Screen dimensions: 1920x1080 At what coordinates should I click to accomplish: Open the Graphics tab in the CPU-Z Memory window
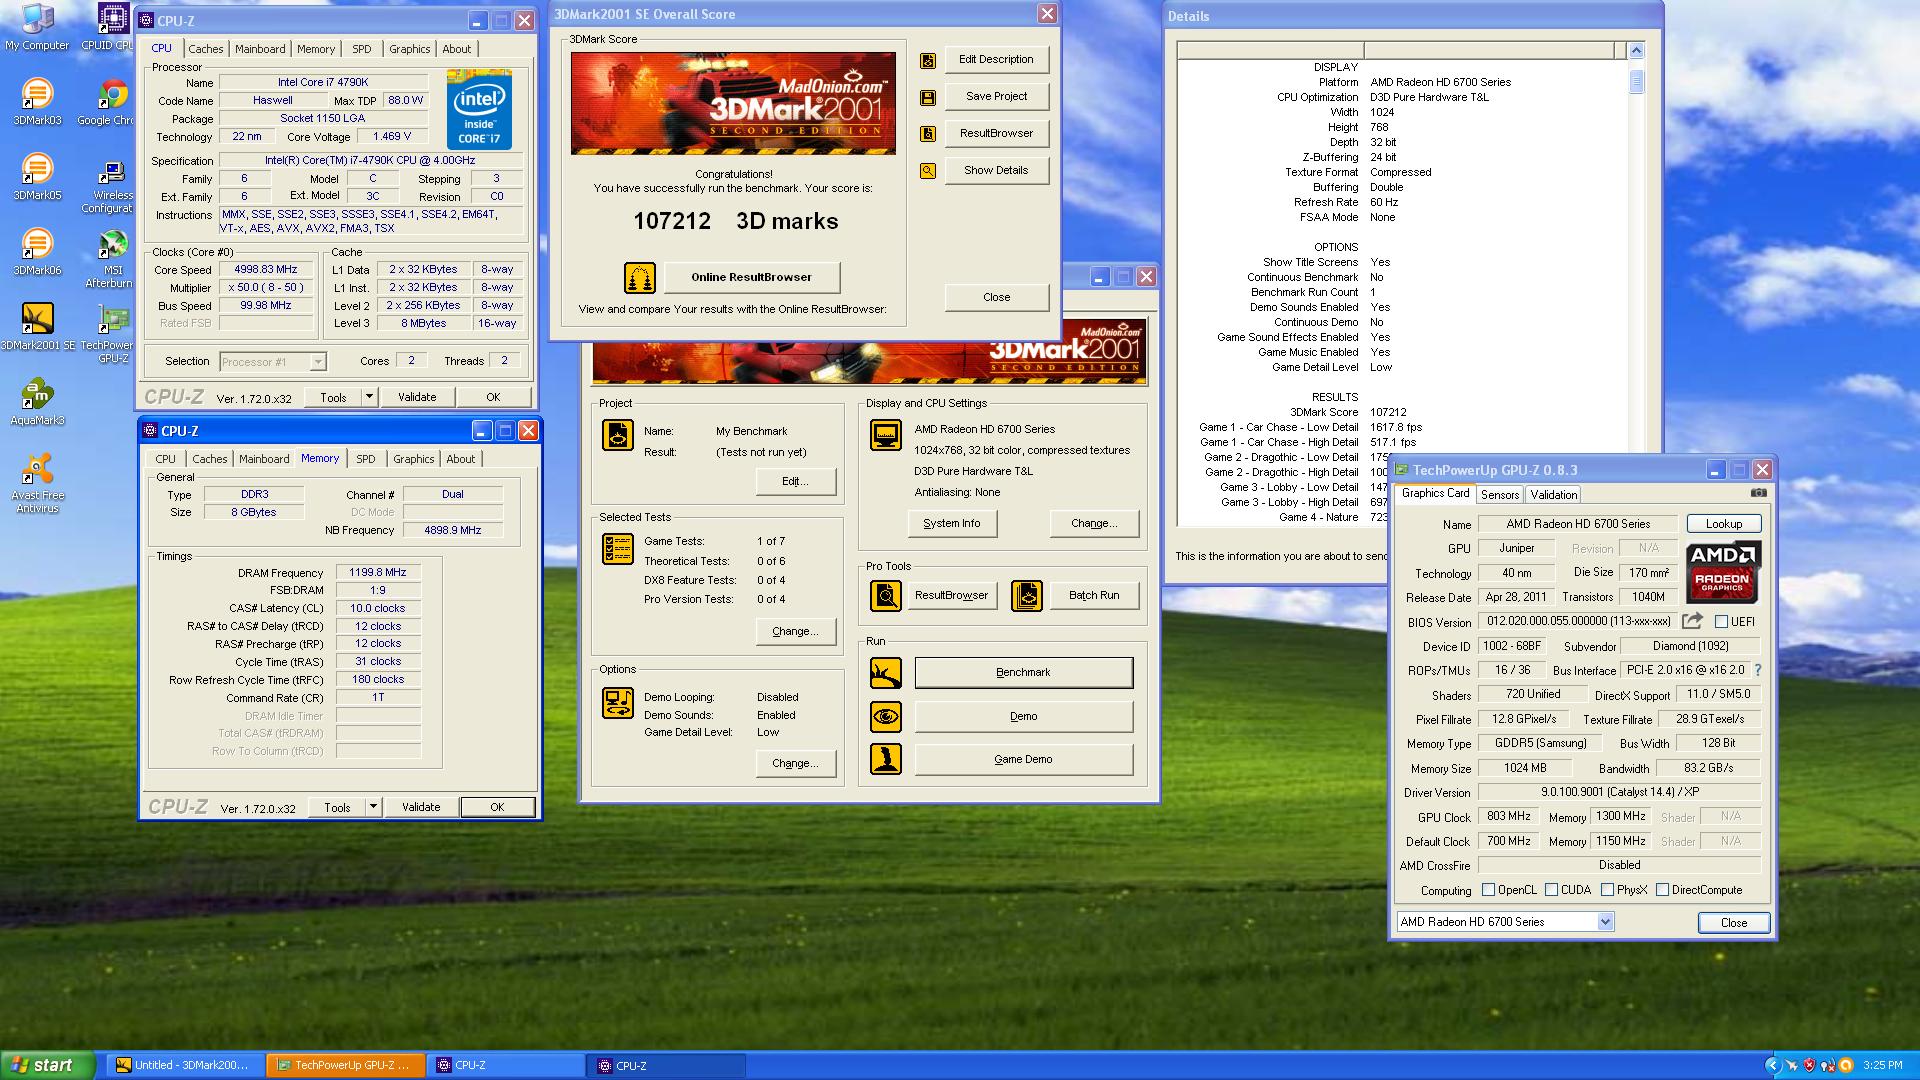click(414, 459)
